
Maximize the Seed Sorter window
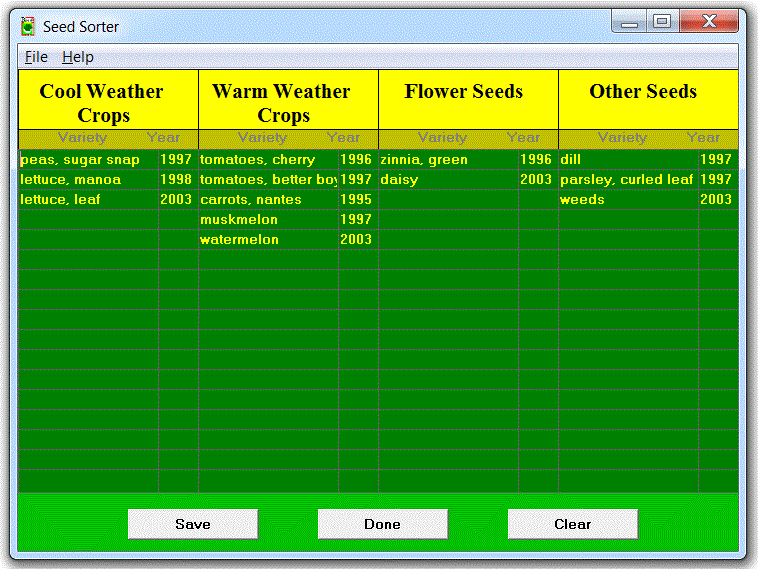662,21
